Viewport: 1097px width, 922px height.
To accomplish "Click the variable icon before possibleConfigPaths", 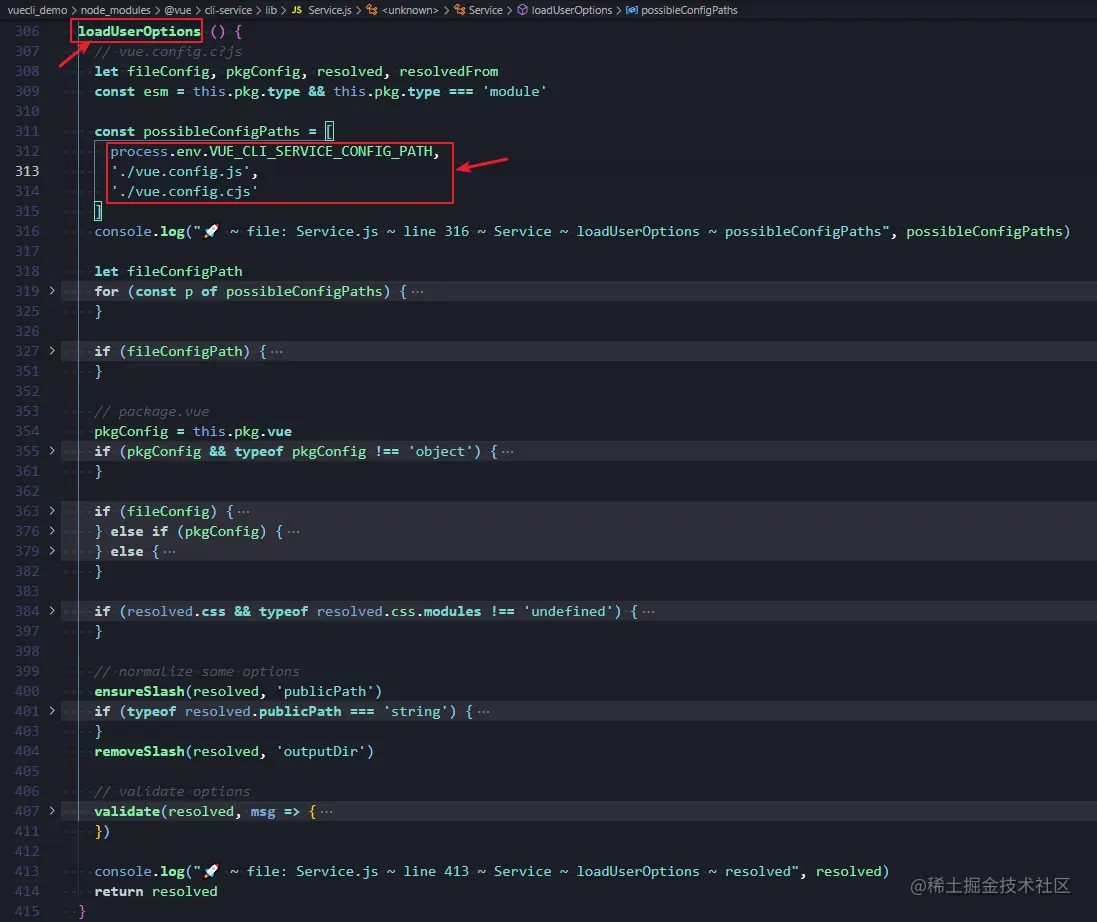I will (632, 10).
